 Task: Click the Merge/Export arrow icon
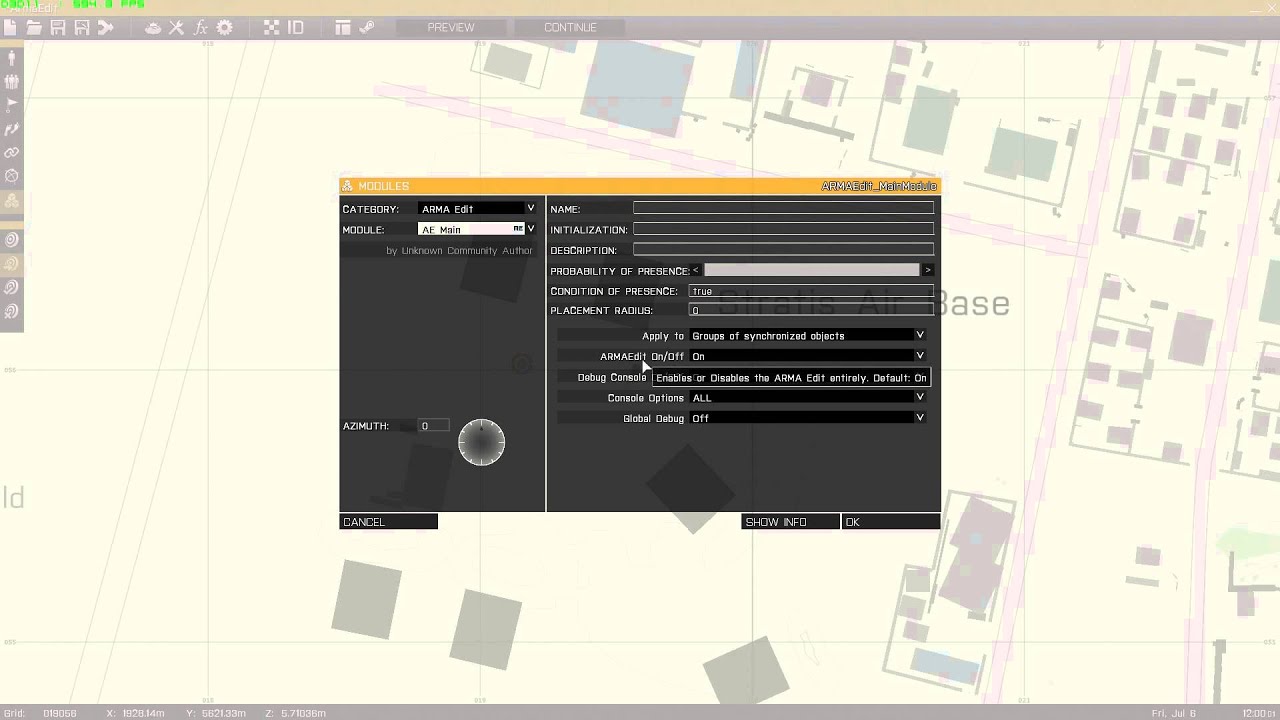point(105,28)
